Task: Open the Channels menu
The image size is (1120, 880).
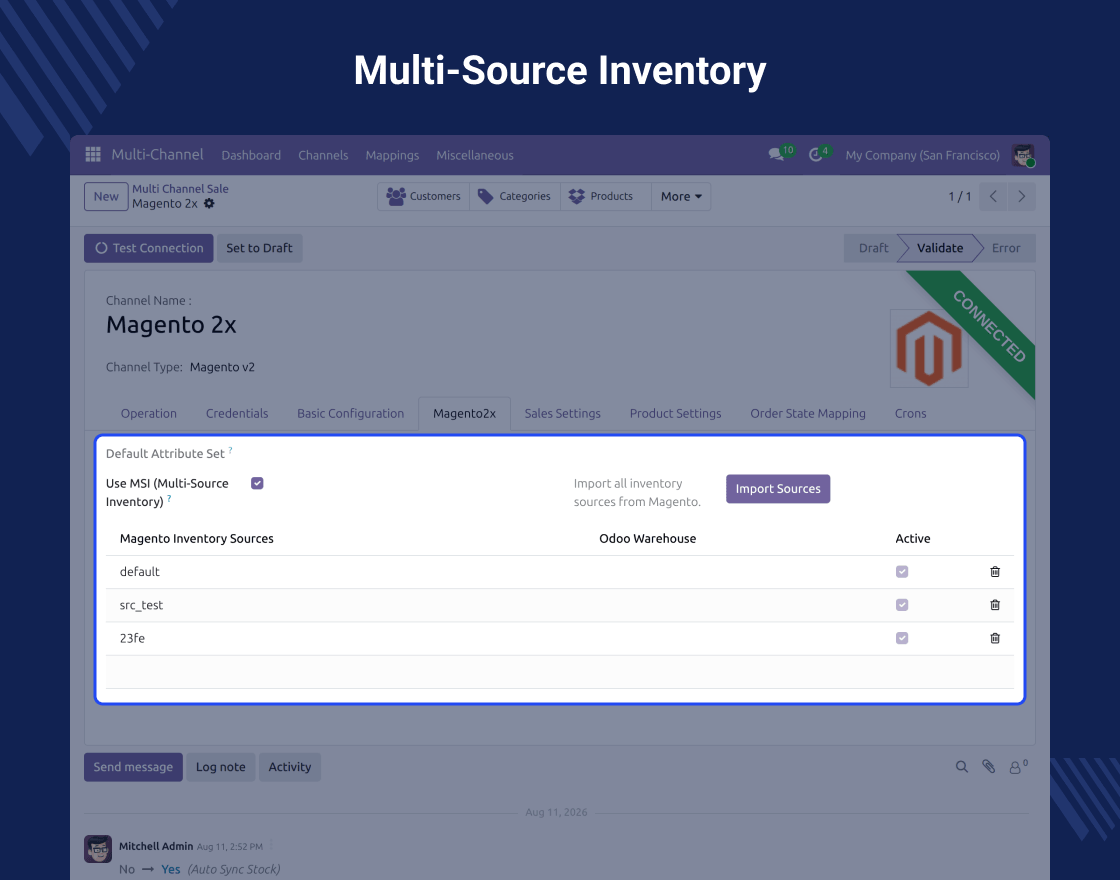Action: point(323,155)
